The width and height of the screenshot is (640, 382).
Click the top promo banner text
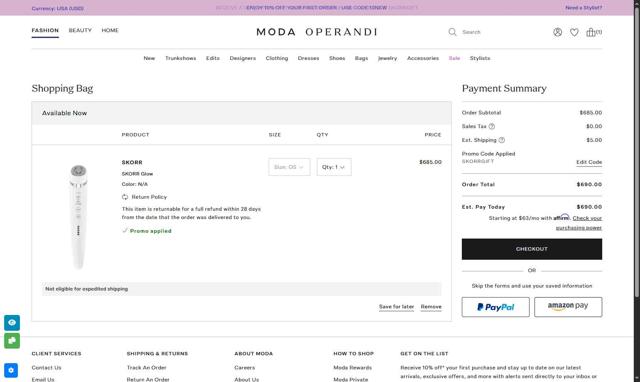(316, 8)
